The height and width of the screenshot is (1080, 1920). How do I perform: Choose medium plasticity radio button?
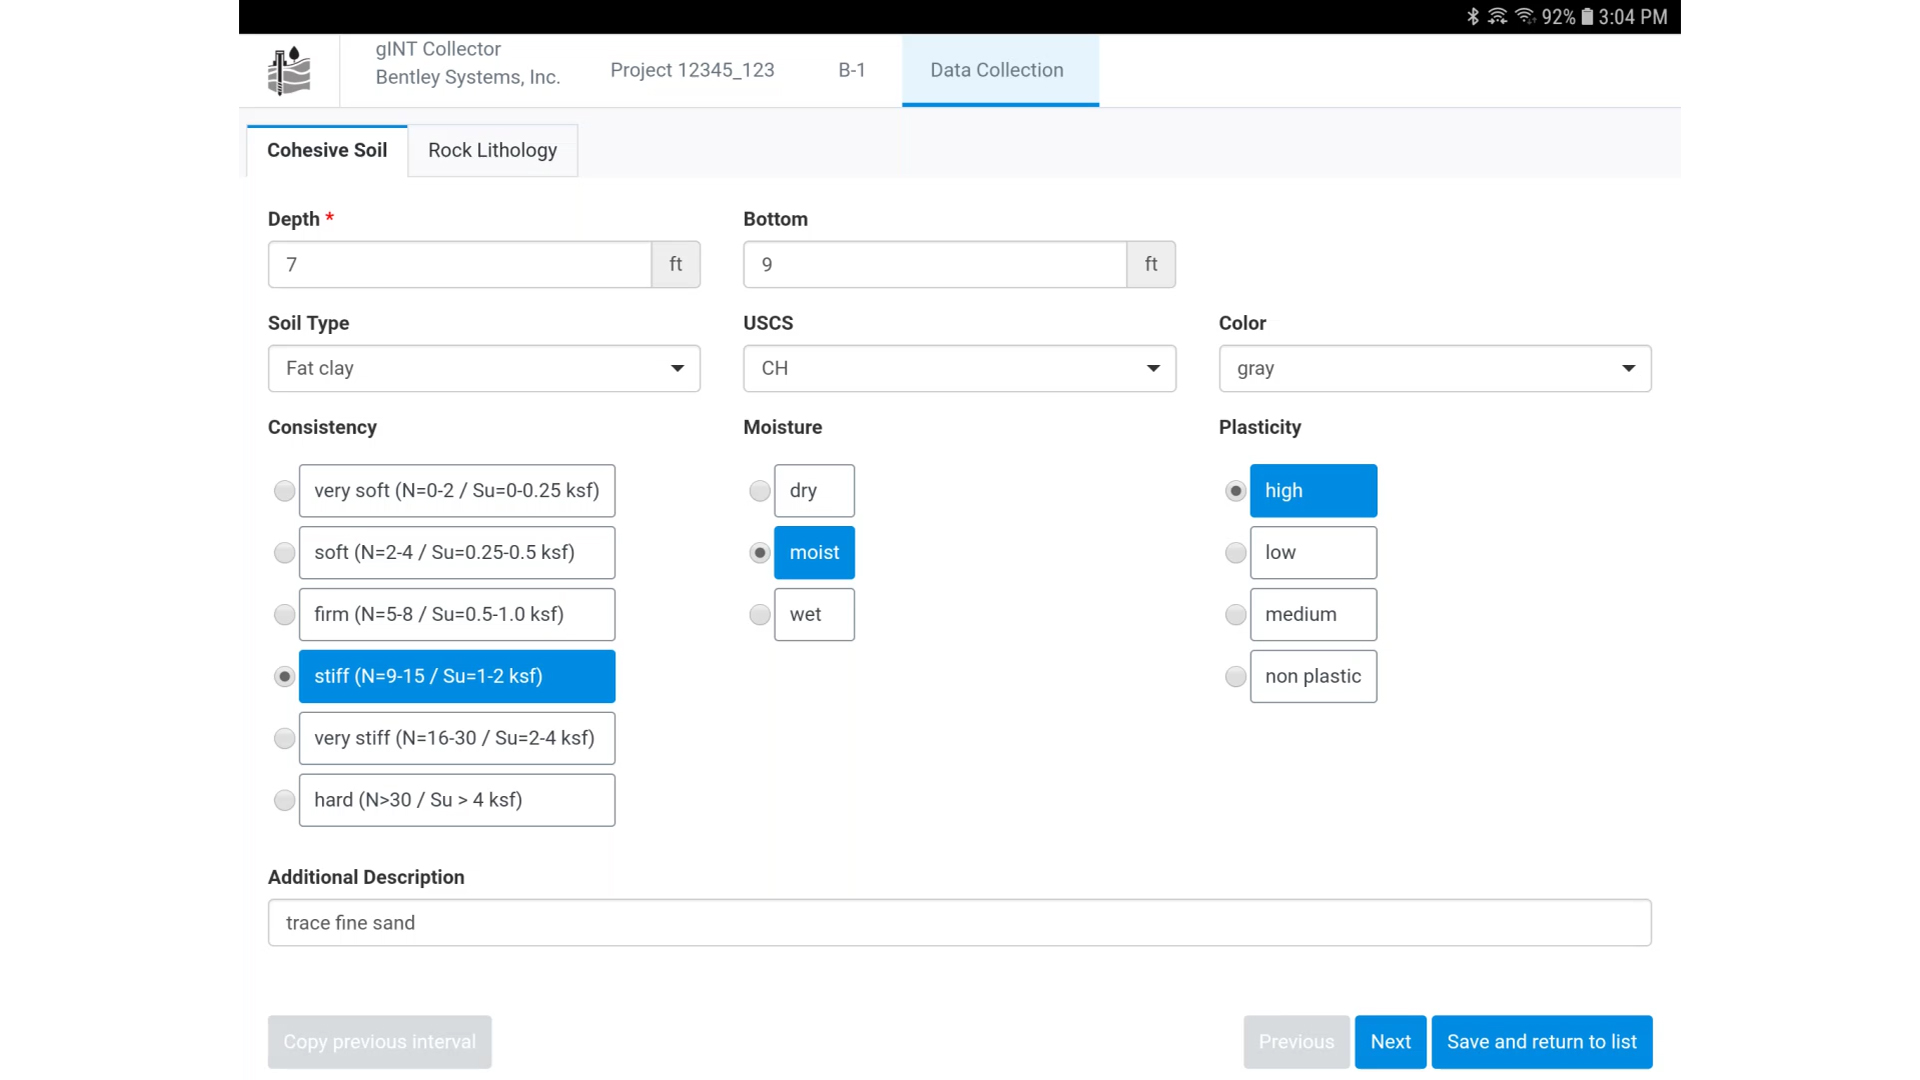[1236, 615]
